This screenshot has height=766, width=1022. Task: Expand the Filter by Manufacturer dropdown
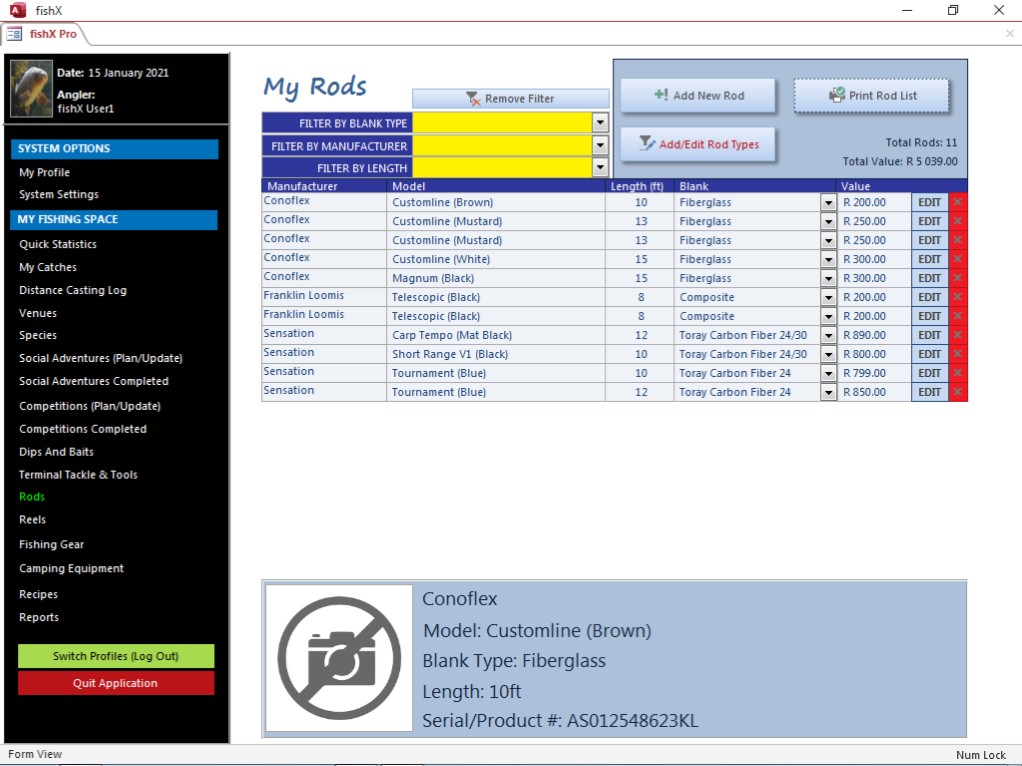(600, 145)
